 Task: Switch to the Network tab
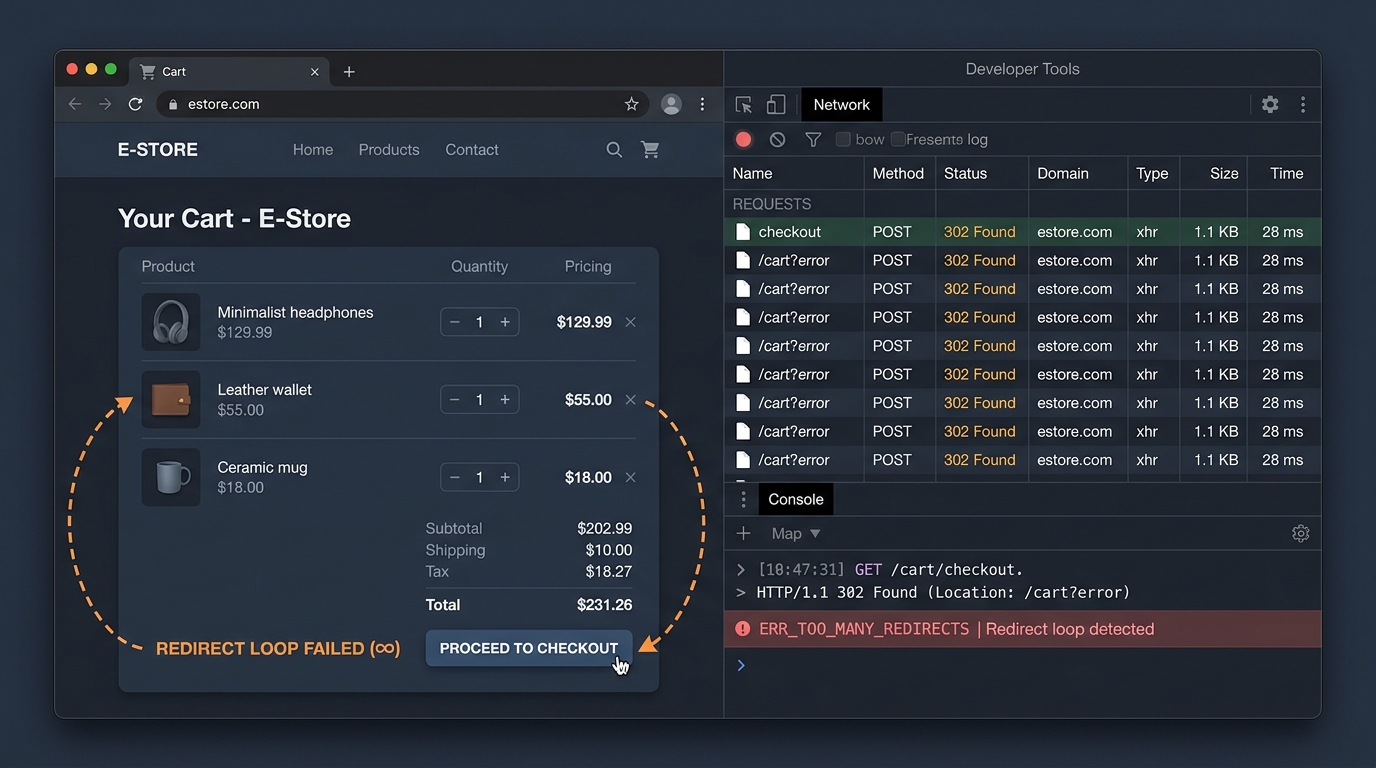click(842, 105)
